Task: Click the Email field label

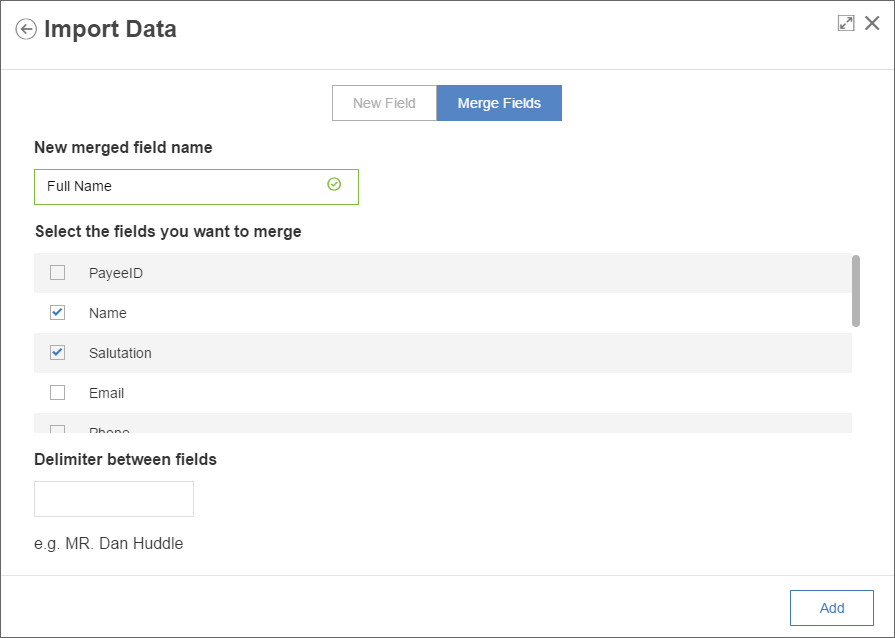Action: coord(107,393)
